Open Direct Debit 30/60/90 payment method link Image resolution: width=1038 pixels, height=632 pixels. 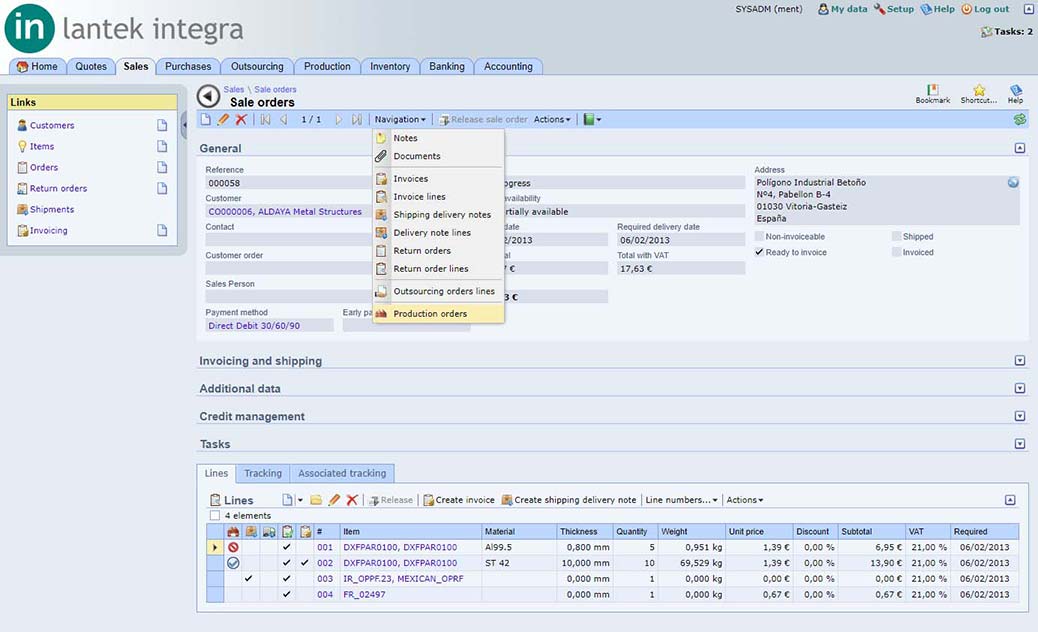(254, 326)
